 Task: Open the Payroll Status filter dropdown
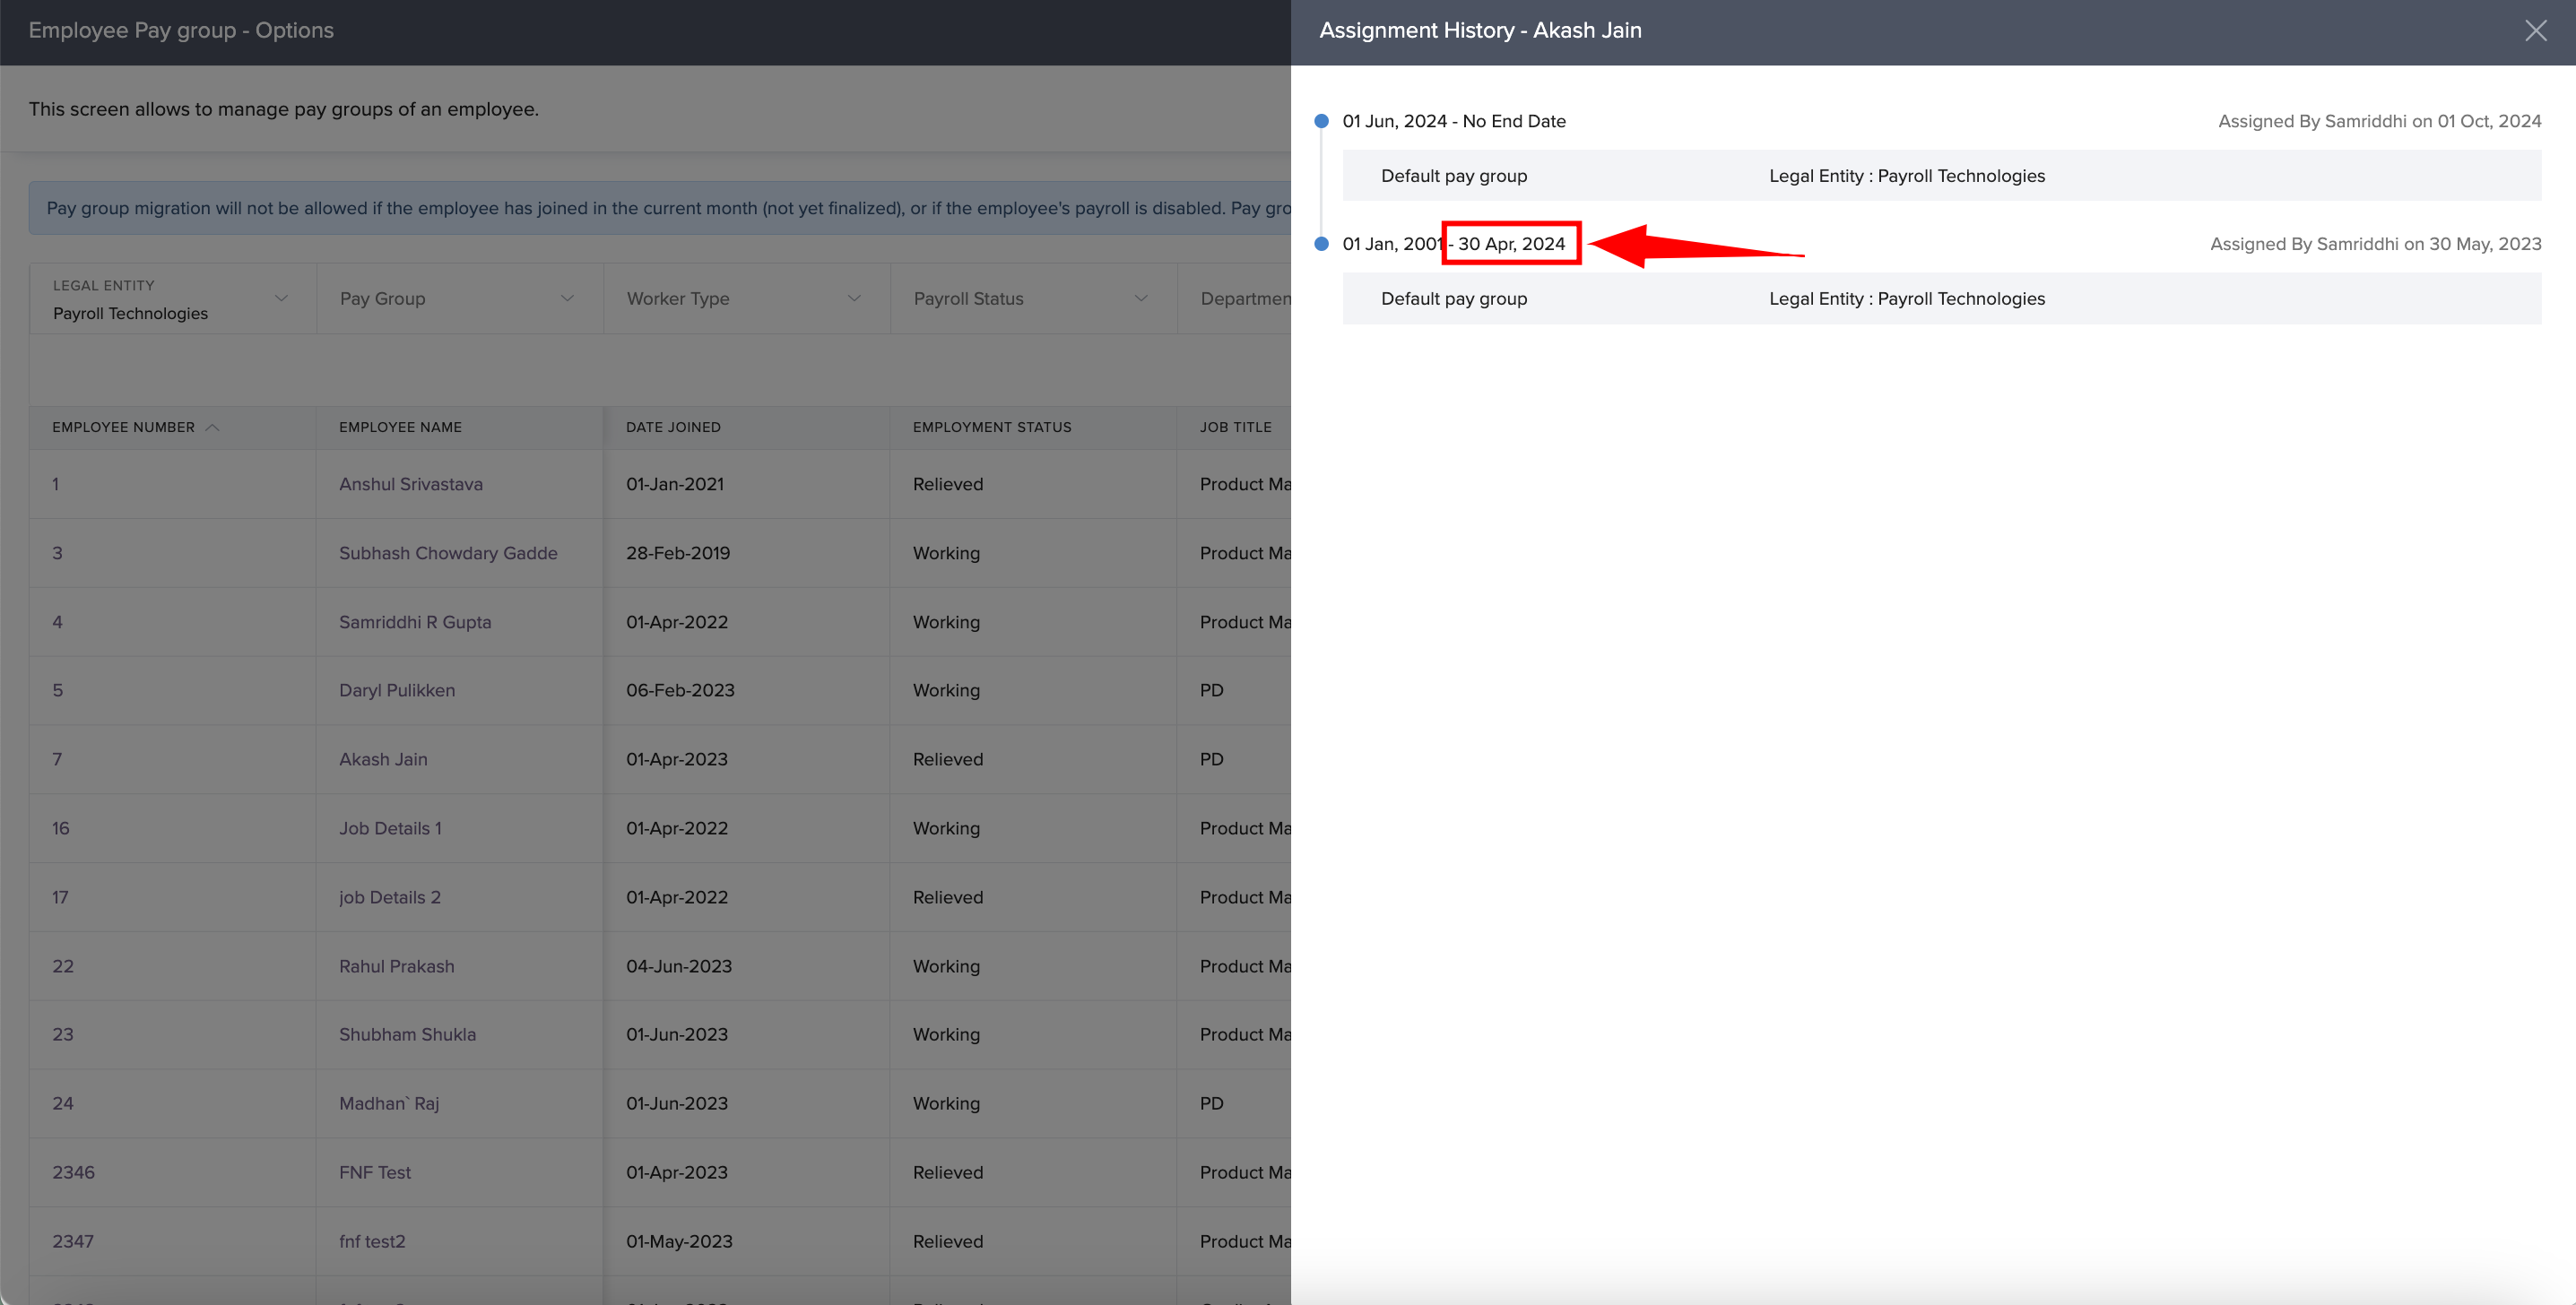1141,298
